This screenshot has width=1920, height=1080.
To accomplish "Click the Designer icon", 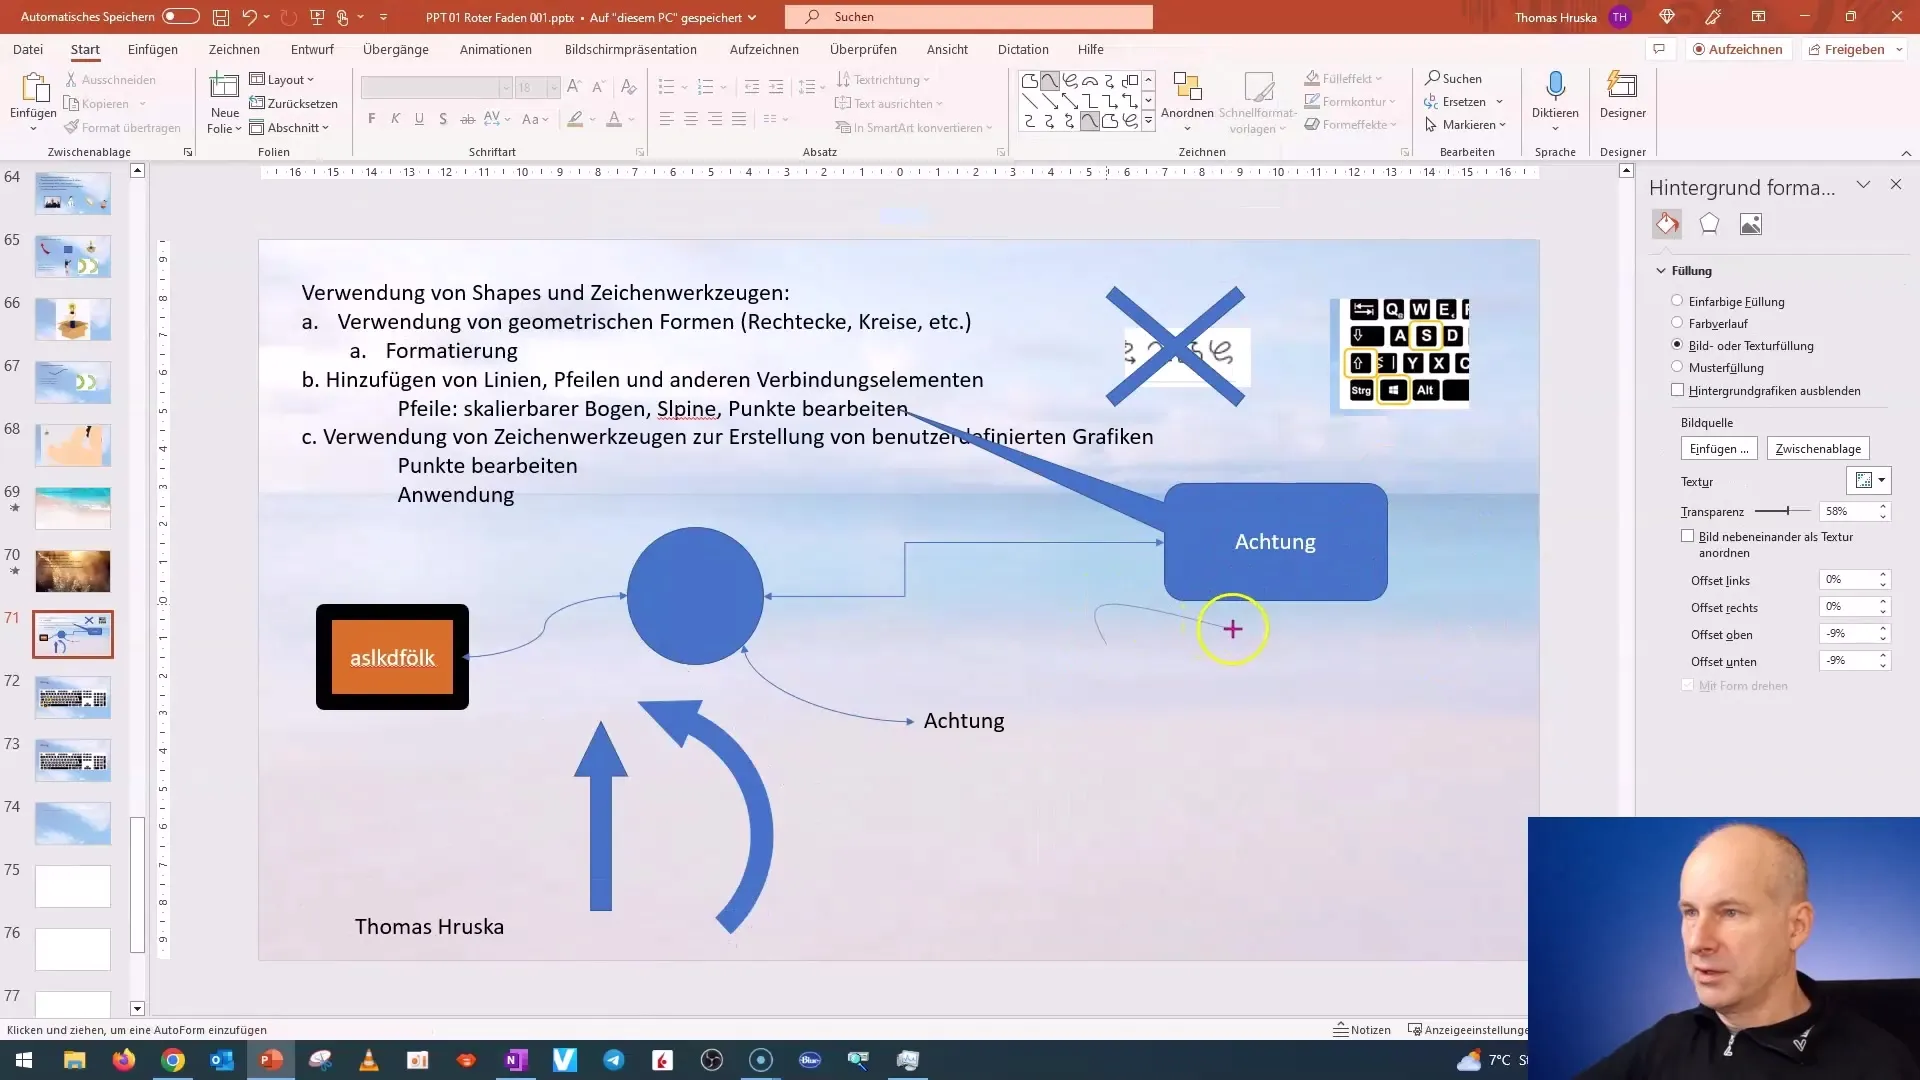I will (x=1622, y=86).
